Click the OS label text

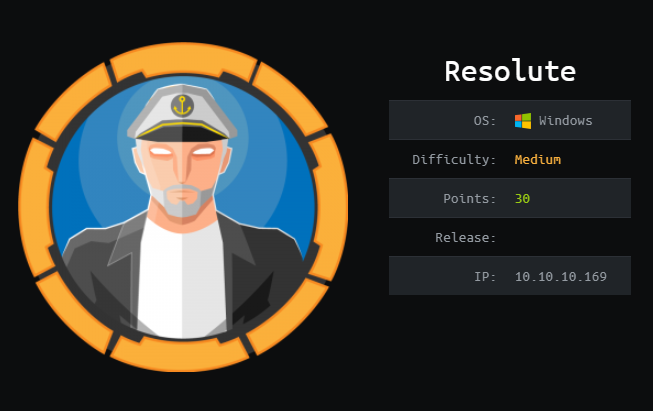[485, 121]
